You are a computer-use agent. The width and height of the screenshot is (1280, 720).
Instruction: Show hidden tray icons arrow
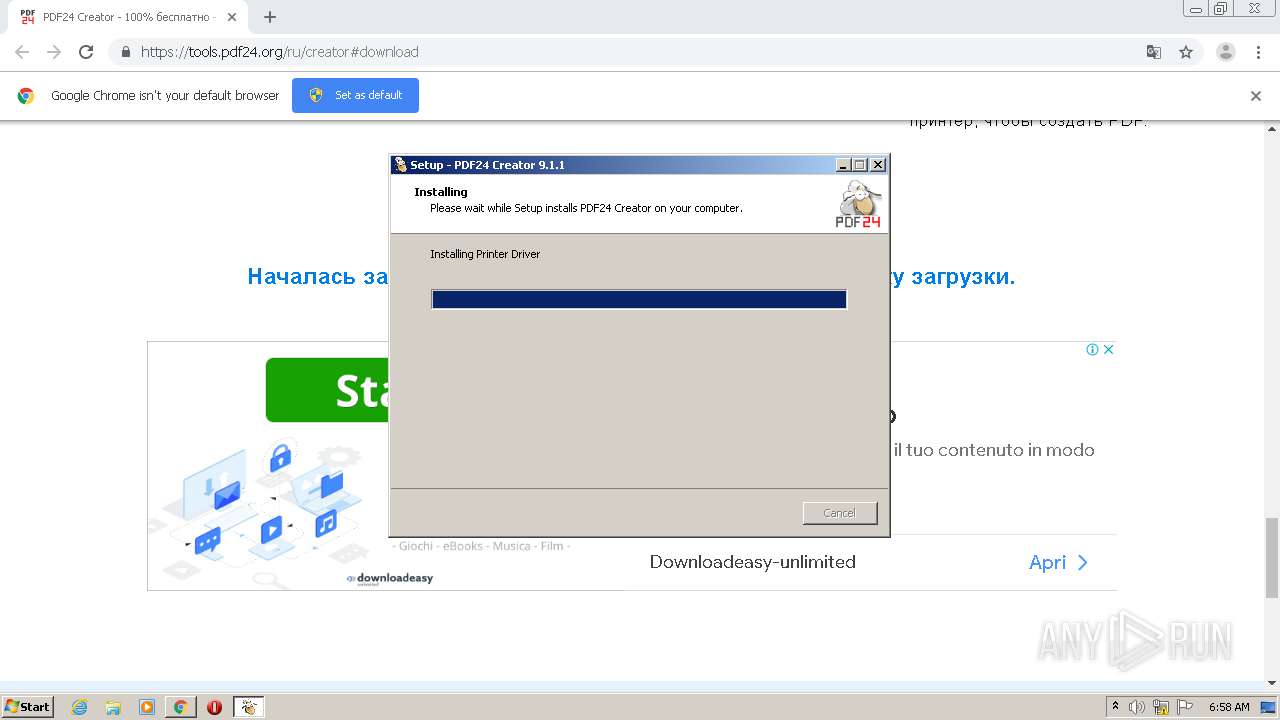pos(1115,706)
